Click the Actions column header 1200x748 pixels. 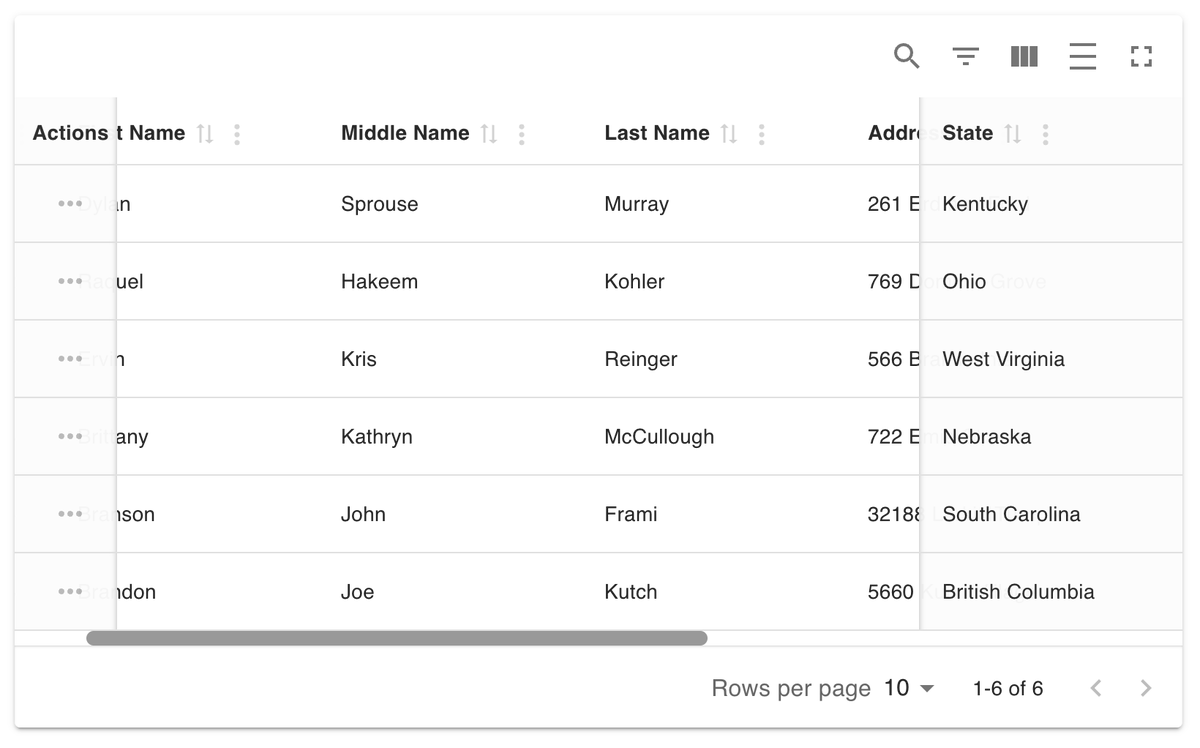70,133
